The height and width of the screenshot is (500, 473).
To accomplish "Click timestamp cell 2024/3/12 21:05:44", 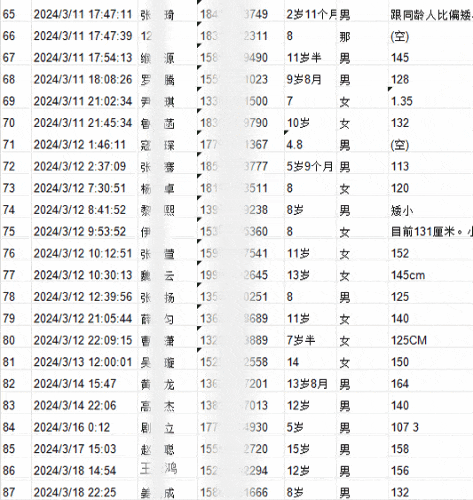I will (84, 318).
